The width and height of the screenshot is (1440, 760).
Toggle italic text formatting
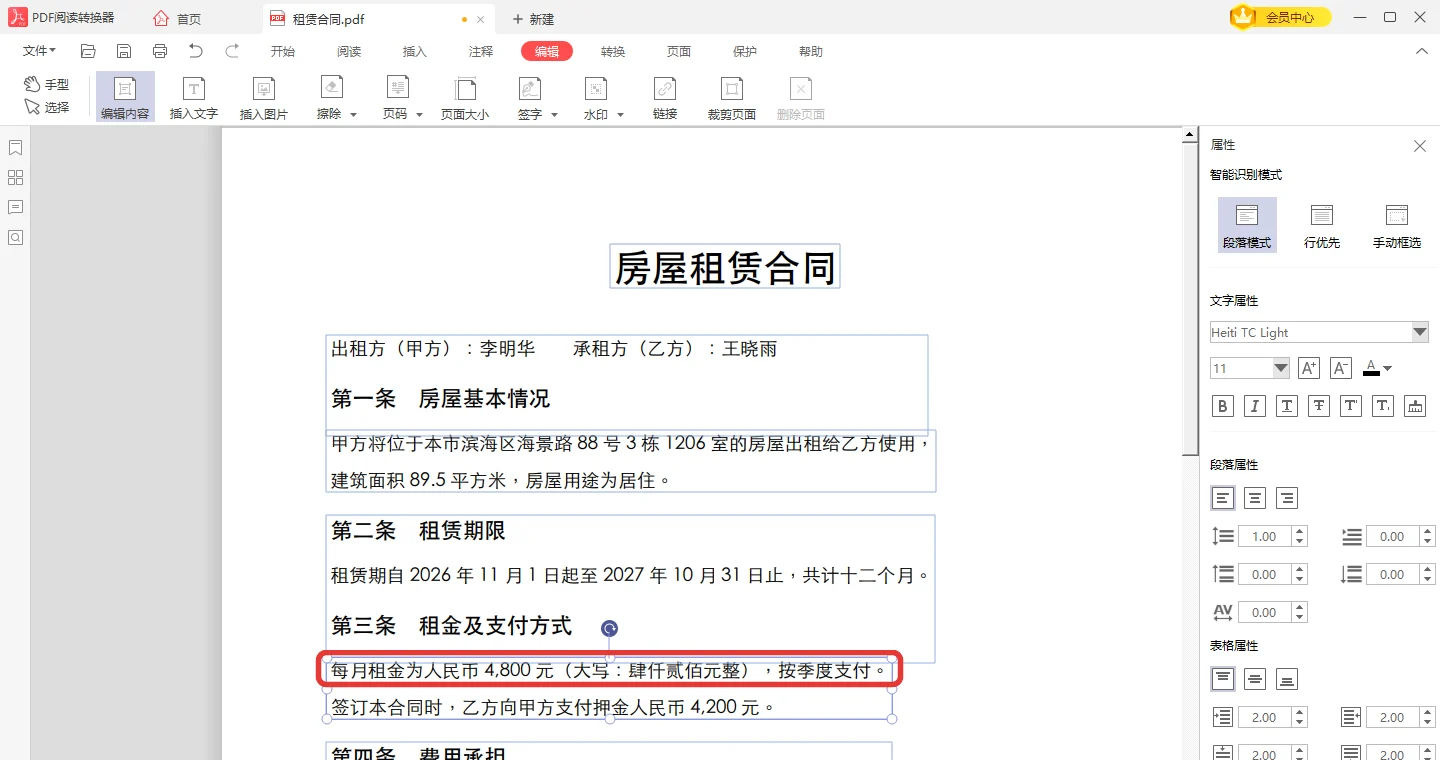click(x=1255, y=406)
